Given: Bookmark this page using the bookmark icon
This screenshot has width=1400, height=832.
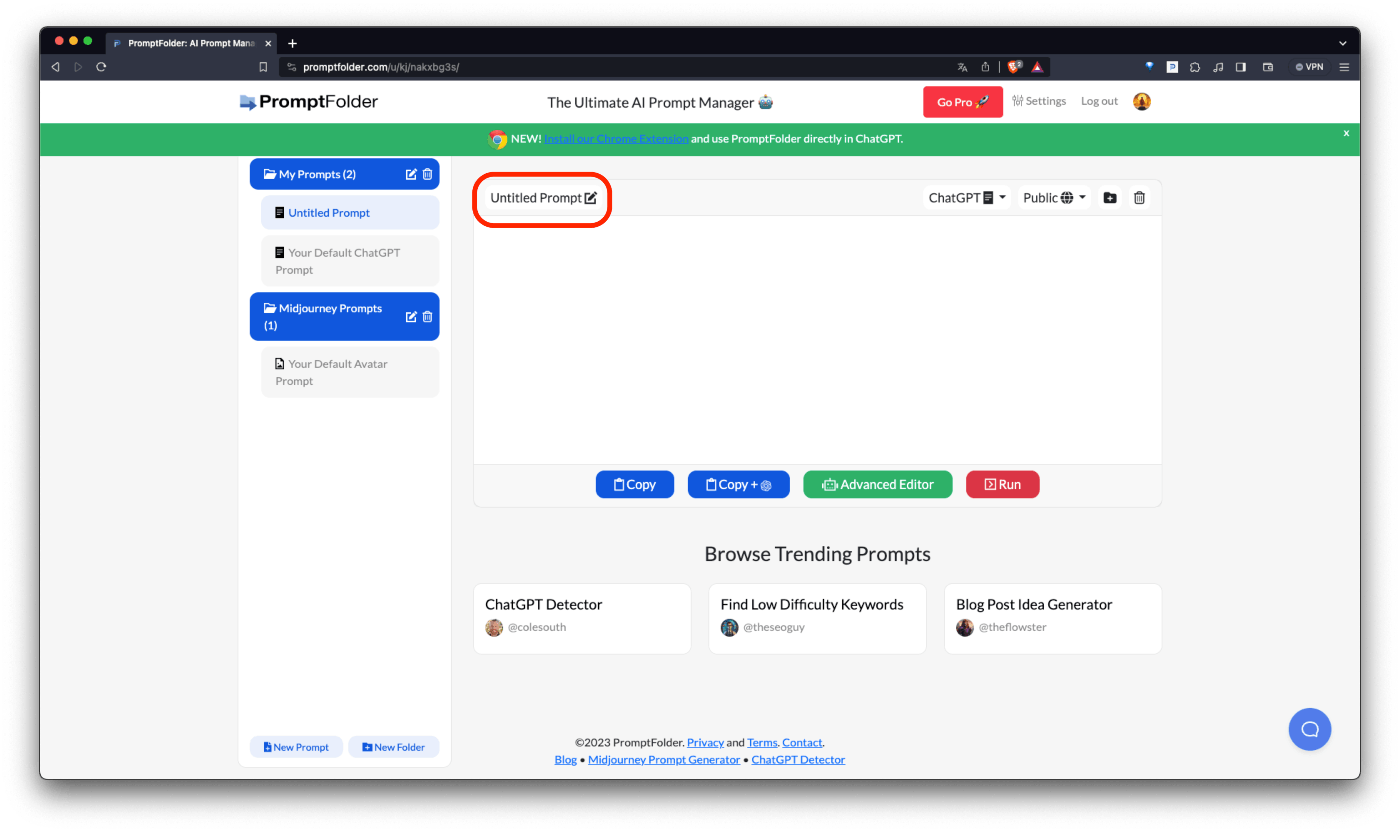Looking at the screenshot, I should [x=263, y=67].
